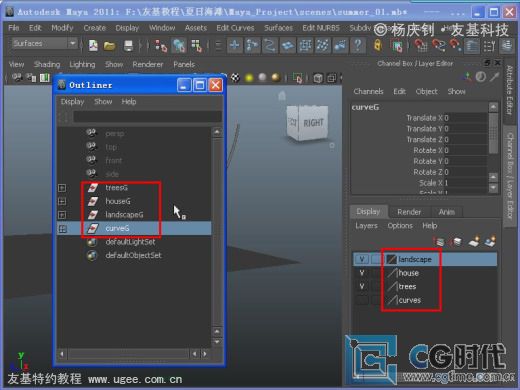Move selected layer down icon in Layer Editor
The width and height of the screenshot is (520, 390).
[x=456, y=242]
